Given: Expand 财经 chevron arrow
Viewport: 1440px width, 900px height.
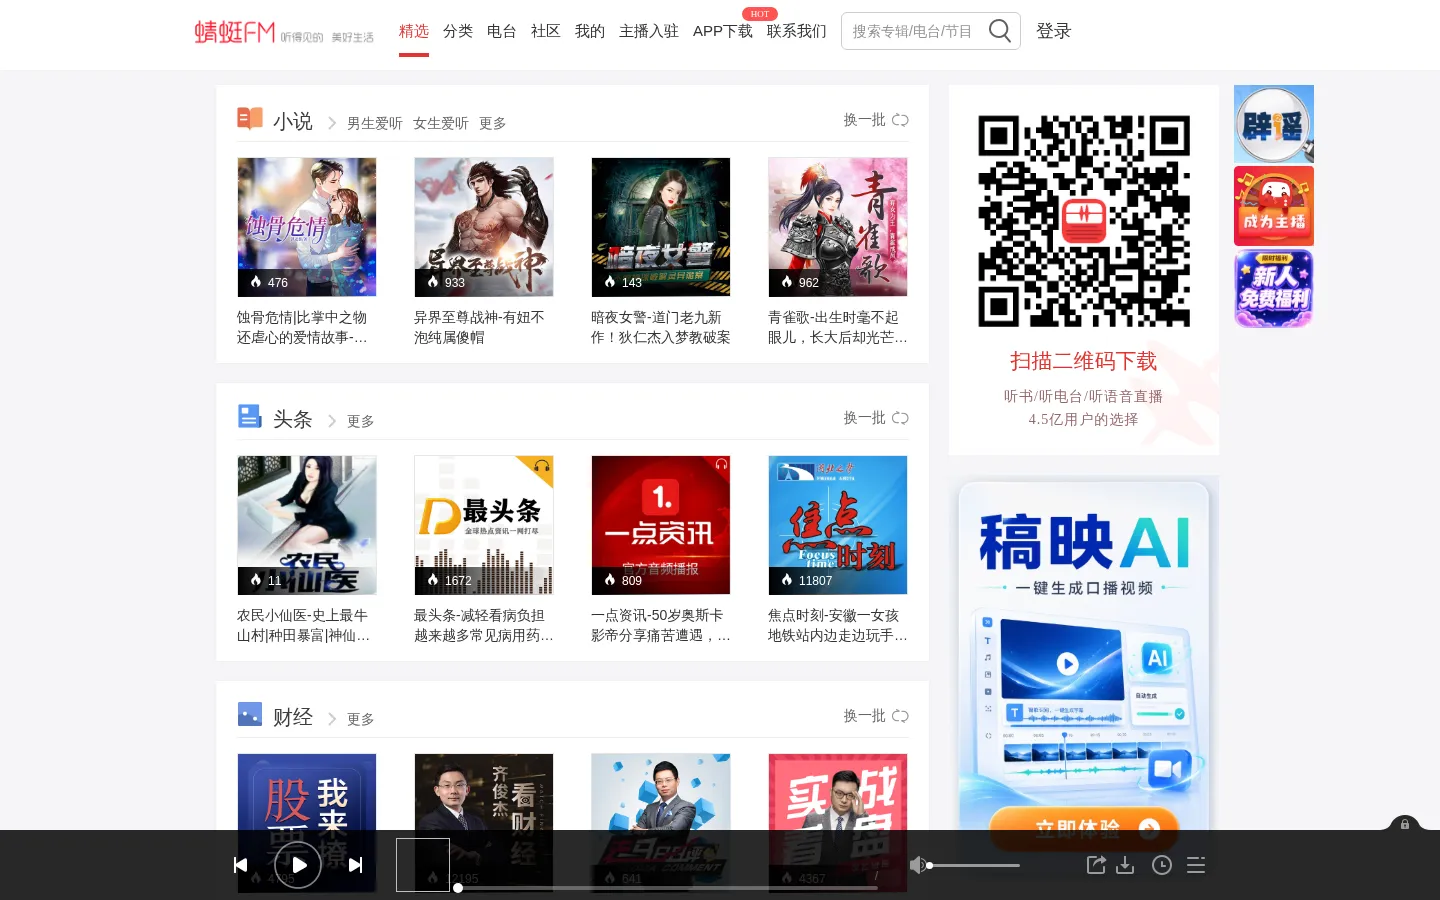Looking at the screenshot, I should point(332,719).
